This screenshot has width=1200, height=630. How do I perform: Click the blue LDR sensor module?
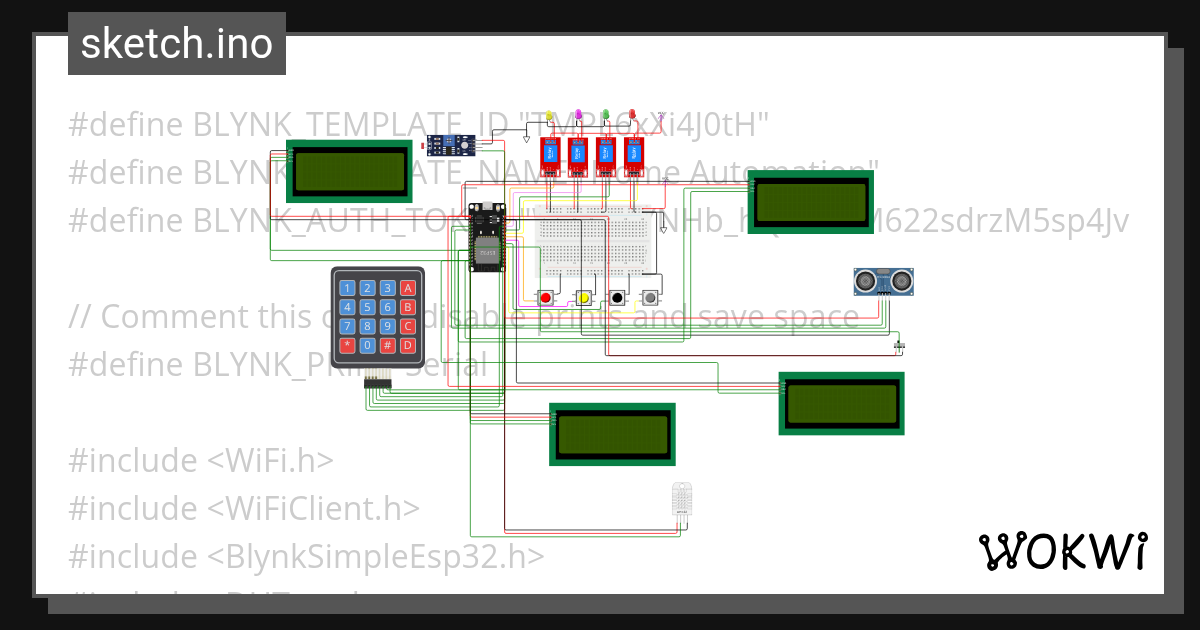[449, 144]
